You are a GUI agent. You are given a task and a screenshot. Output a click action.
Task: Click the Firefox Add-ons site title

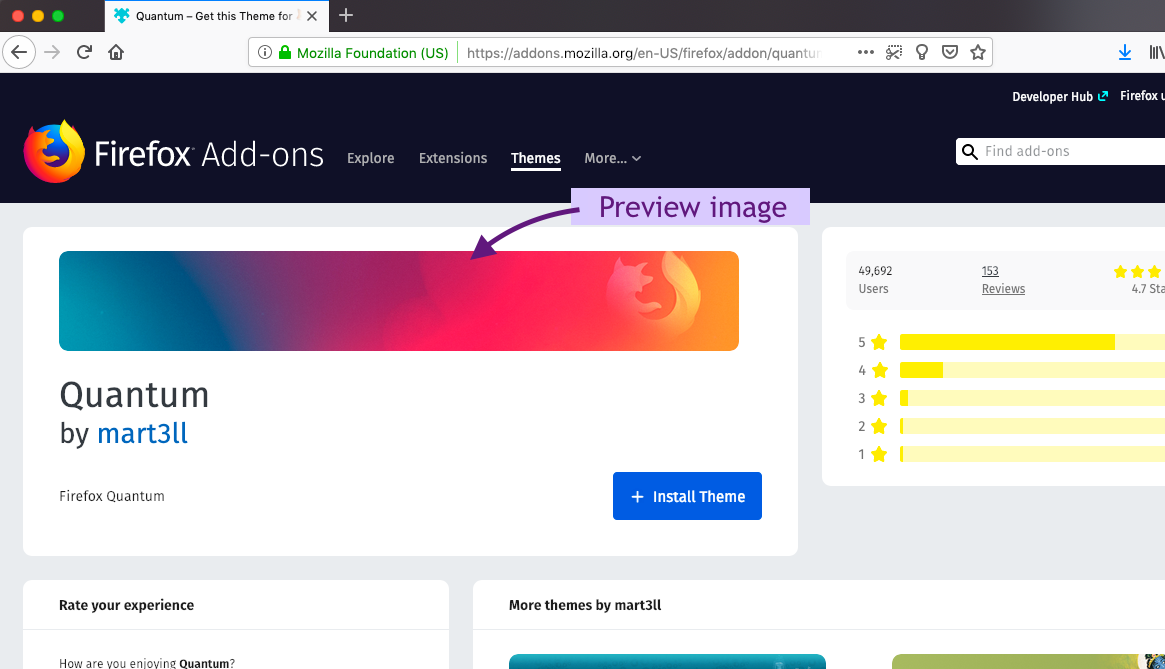click(209, 155)
